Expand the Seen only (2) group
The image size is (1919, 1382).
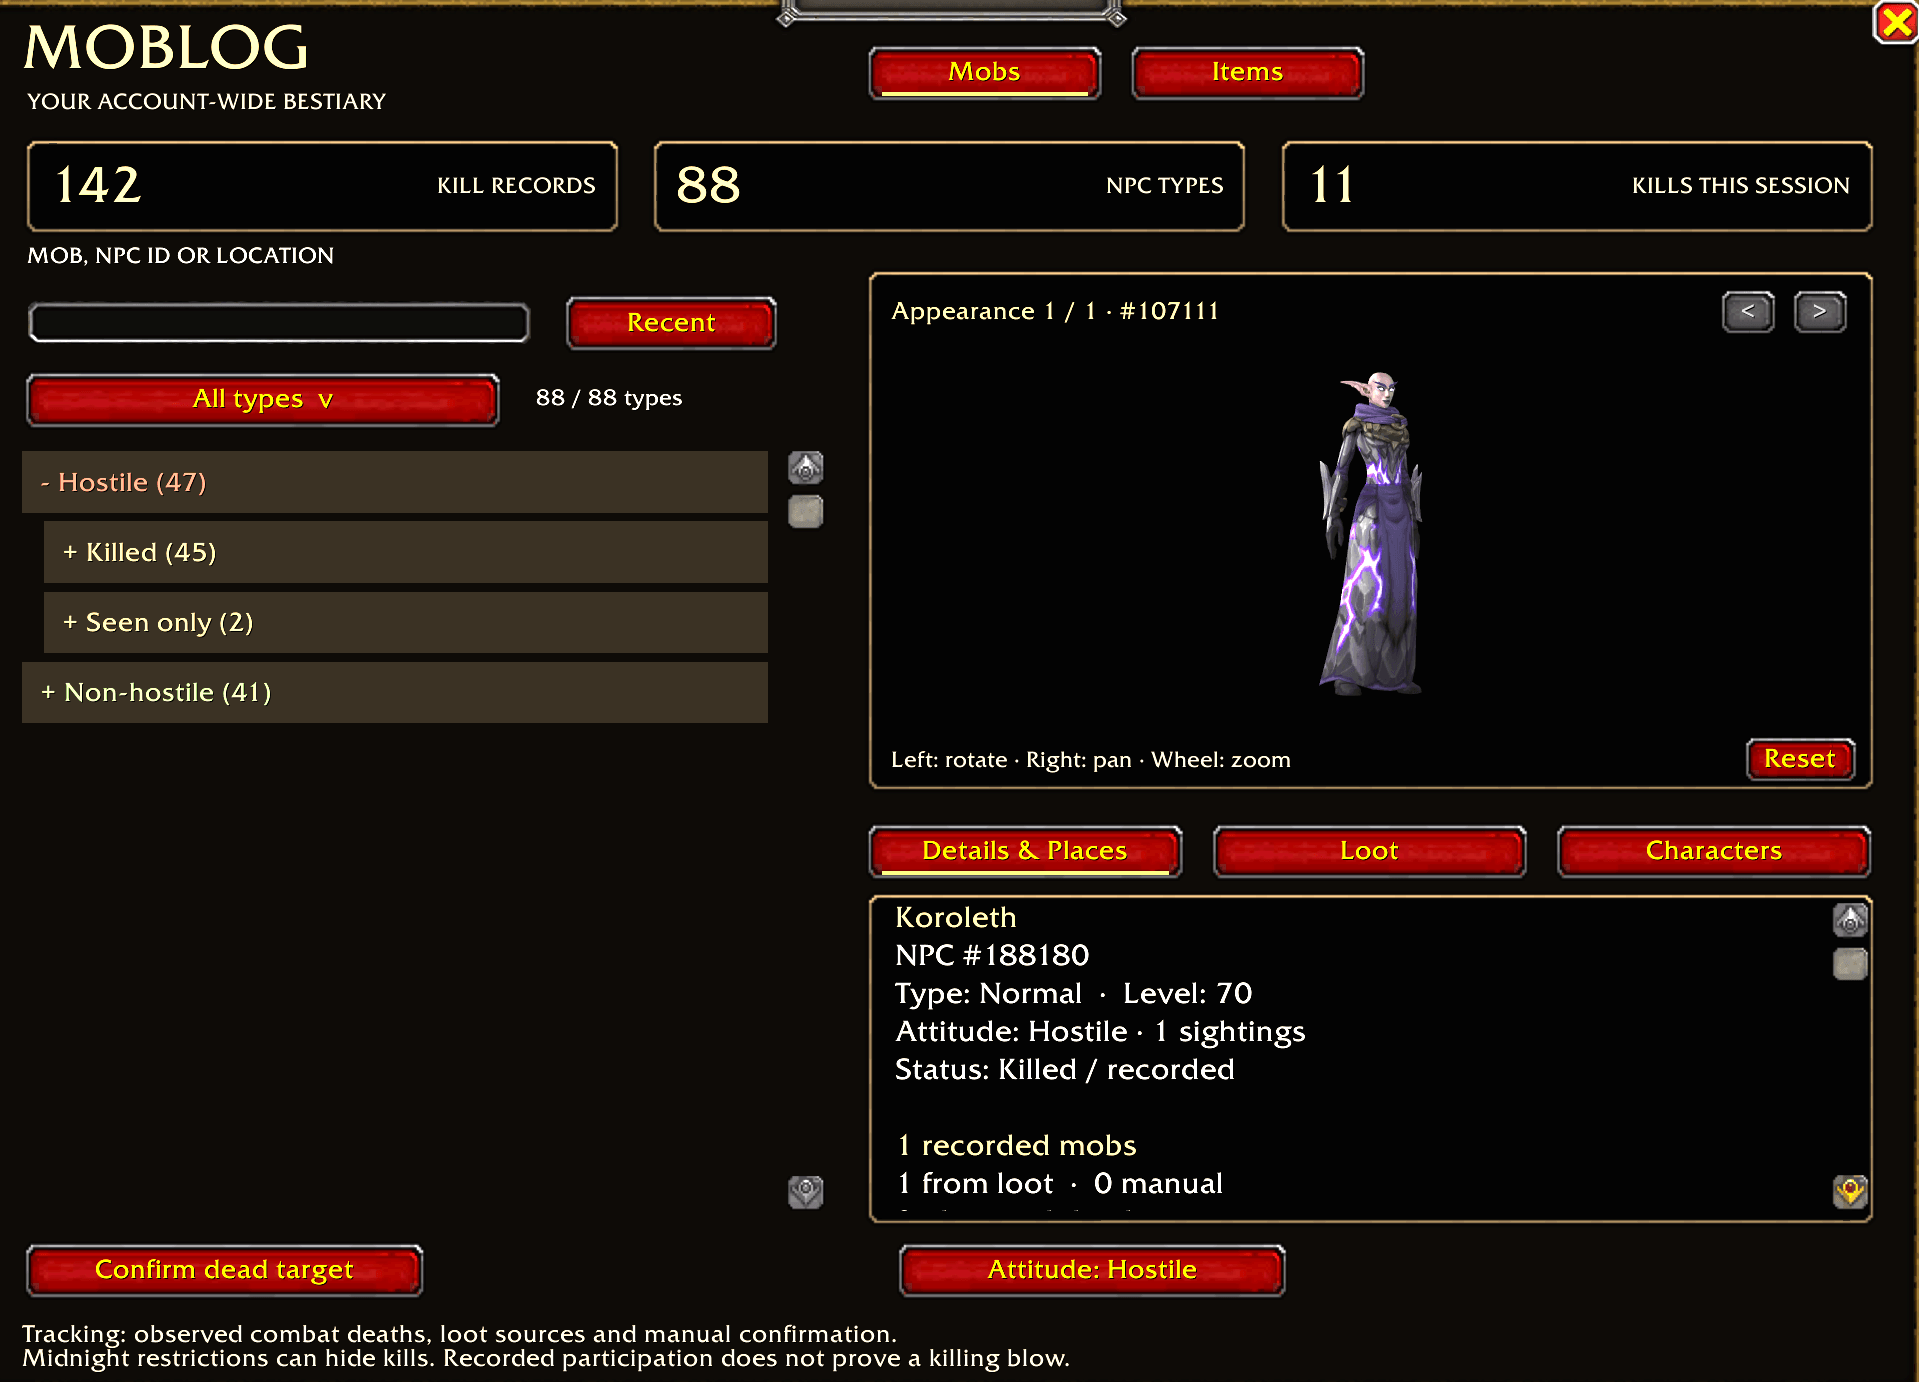[406, 622]
